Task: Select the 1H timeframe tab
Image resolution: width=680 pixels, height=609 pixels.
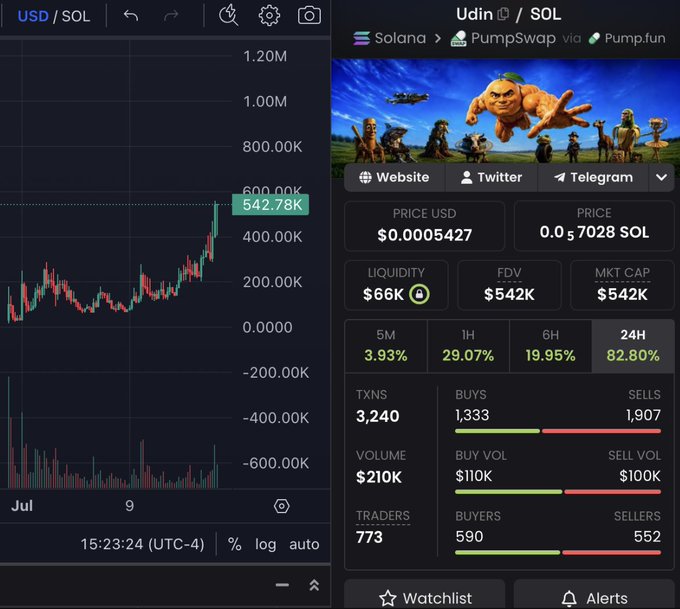Action: pyautogui.click(x=468, y=346)
